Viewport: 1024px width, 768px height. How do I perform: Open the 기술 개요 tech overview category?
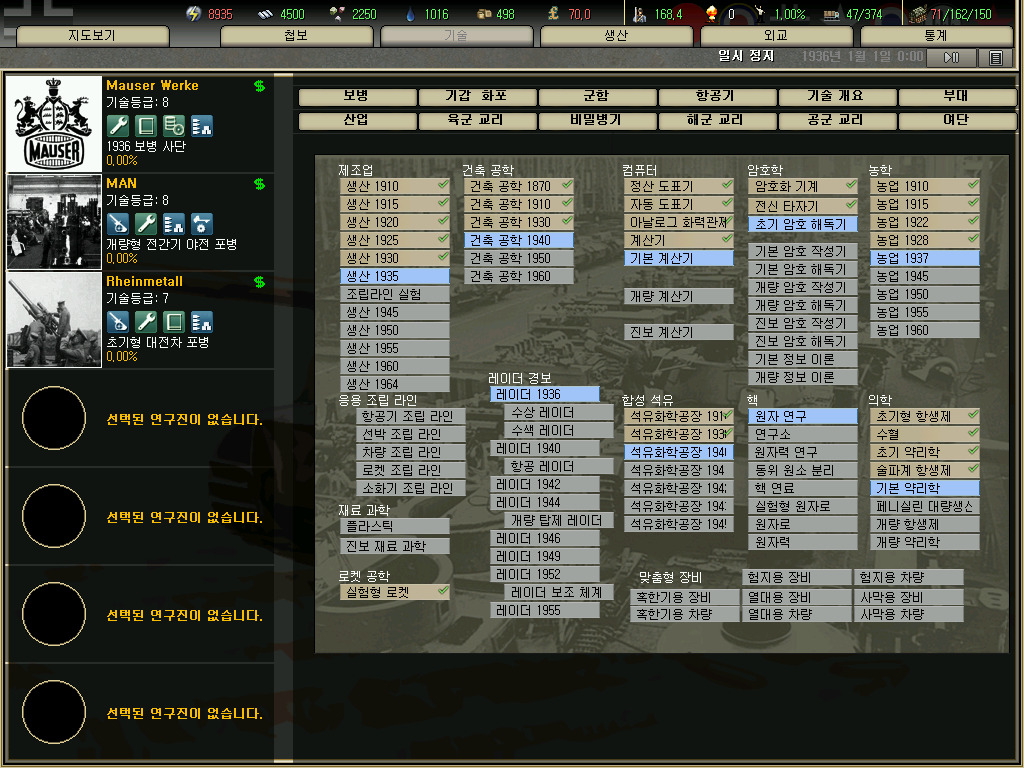pyautogui.click(x=837, y=97)
